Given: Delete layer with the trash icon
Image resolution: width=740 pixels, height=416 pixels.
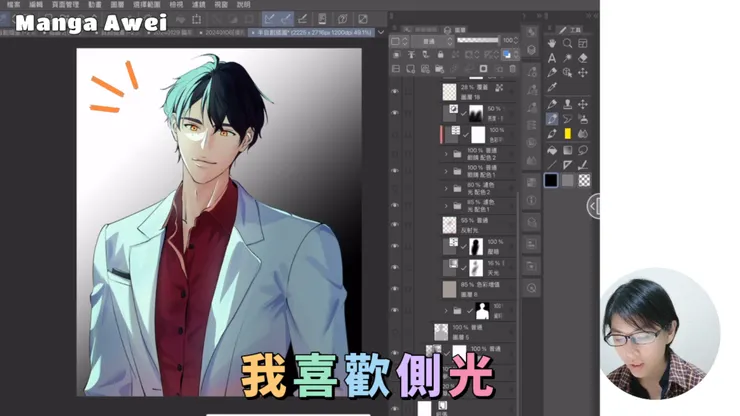Looking at the screenshot, I should [513, 69].
